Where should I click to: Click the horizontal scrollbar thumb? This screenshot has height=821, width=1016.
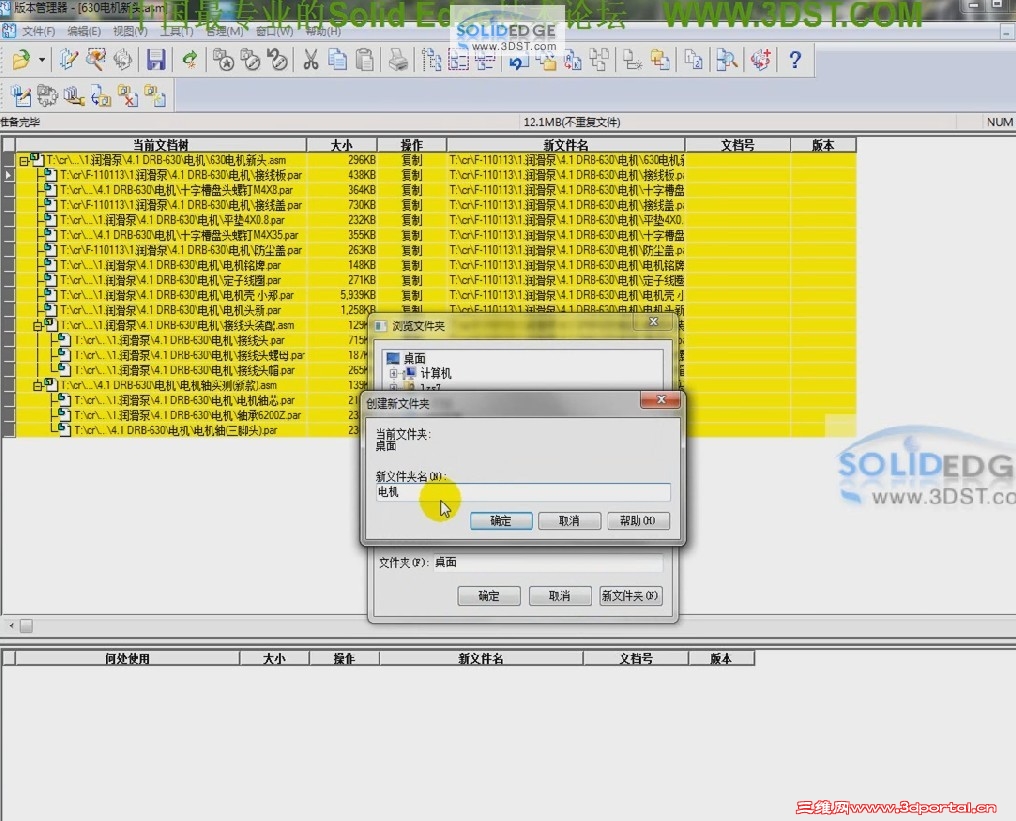[x=26, y=626]
